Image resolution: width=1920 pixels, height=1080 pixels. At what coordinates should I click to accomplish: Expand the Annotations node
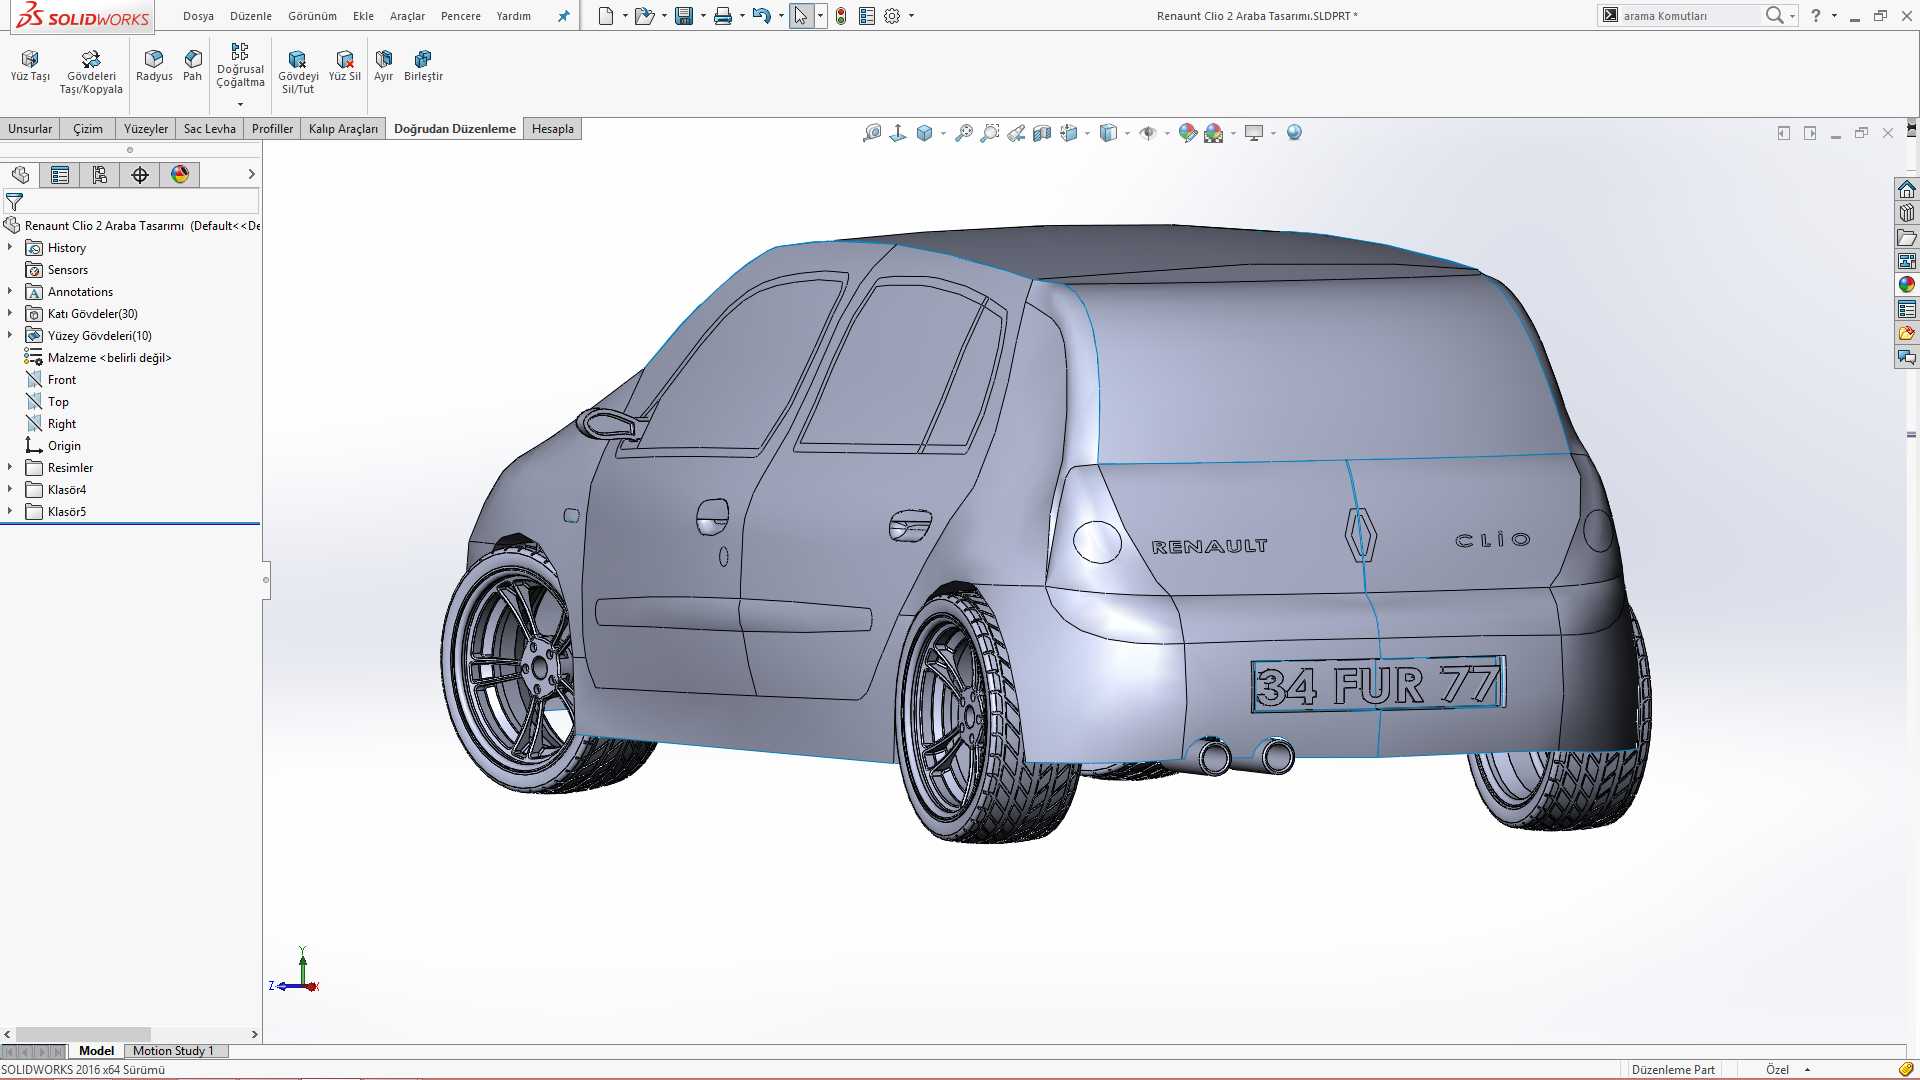point(10,291)
